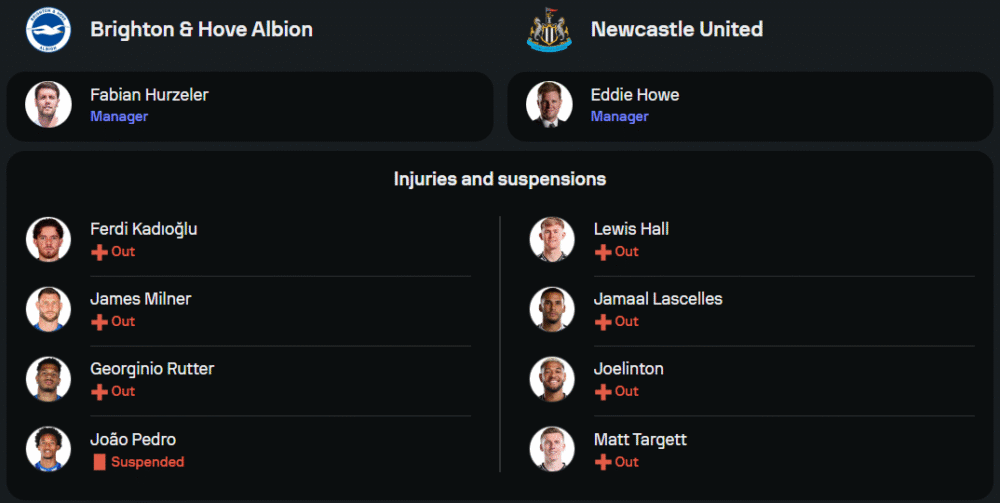
Task: Click the Brighton & Hove Albion crest
Action: tap(48, 29)
